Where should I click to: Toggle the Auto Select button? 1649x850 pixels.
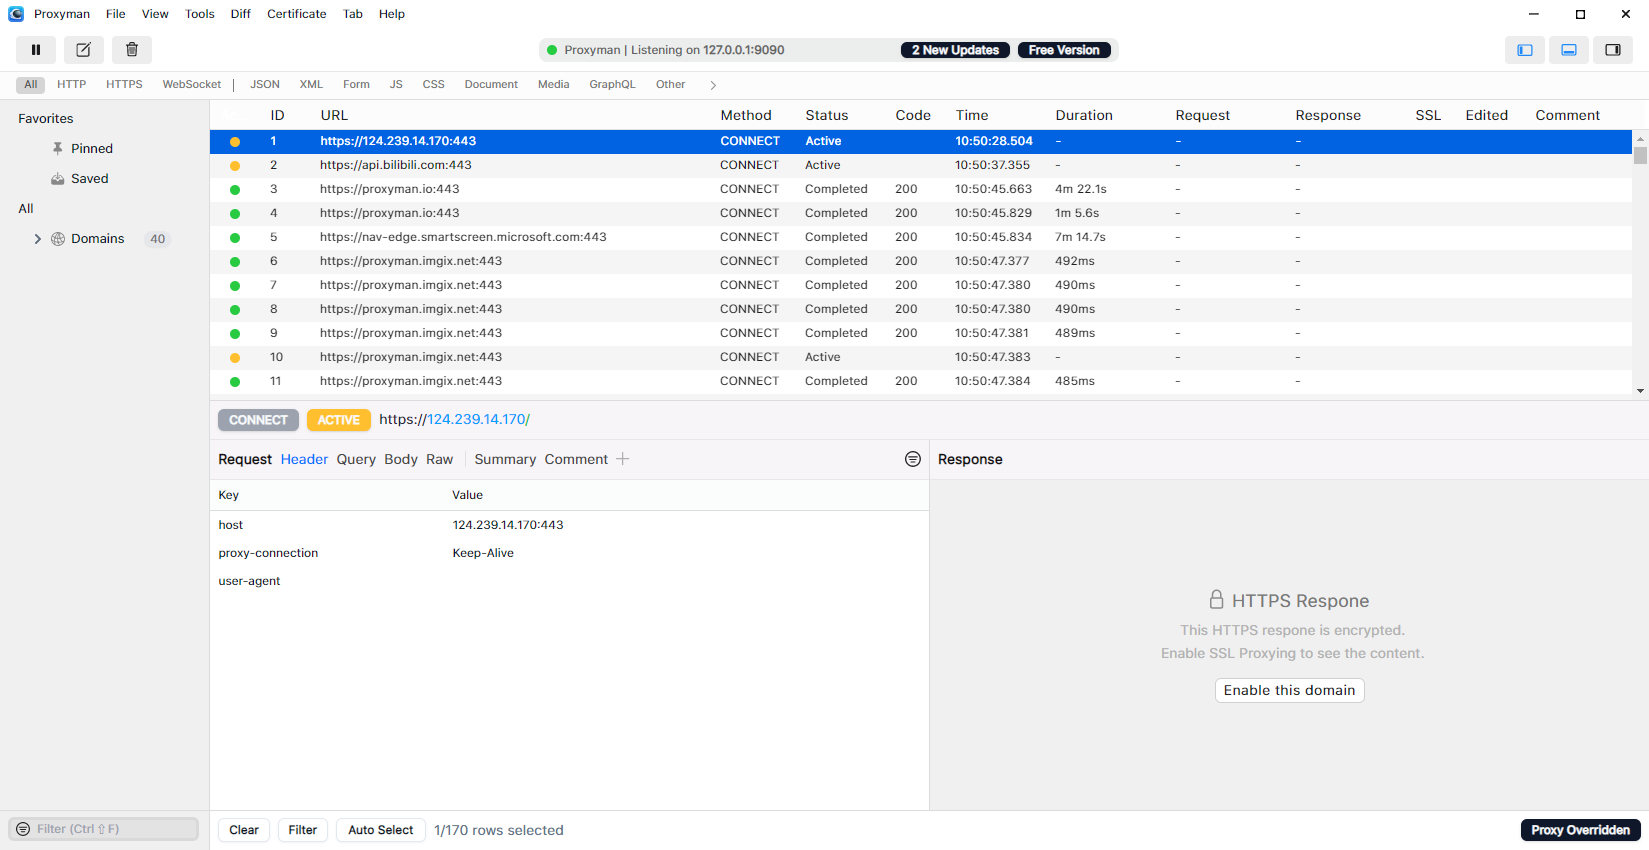[x=381, y=830]
